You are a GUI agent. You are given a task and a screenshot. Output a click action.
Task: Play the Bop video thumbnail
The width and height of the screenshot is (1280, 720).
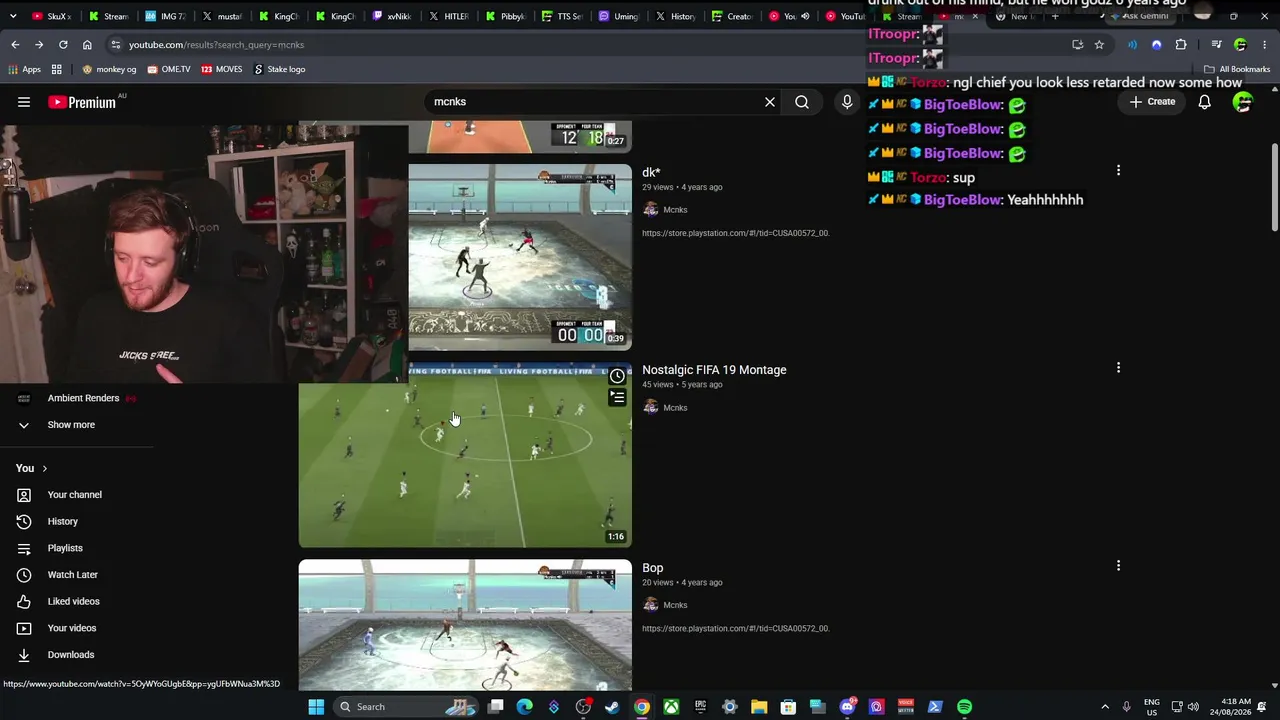(x=465, y=625)
